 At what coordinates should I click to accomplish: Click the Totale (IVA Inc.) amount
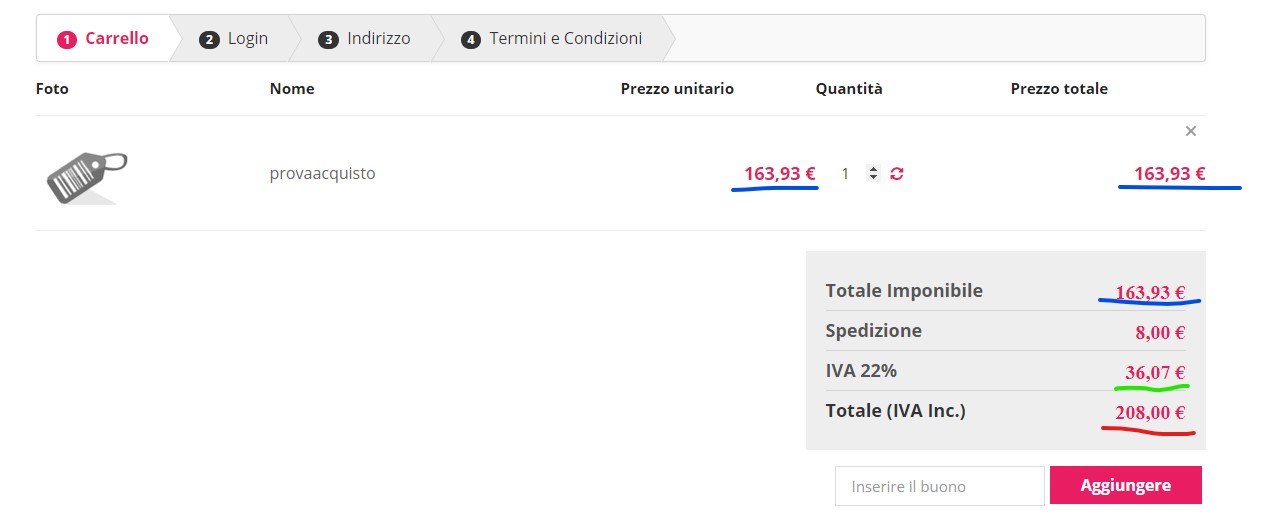tap(1150, 412)
